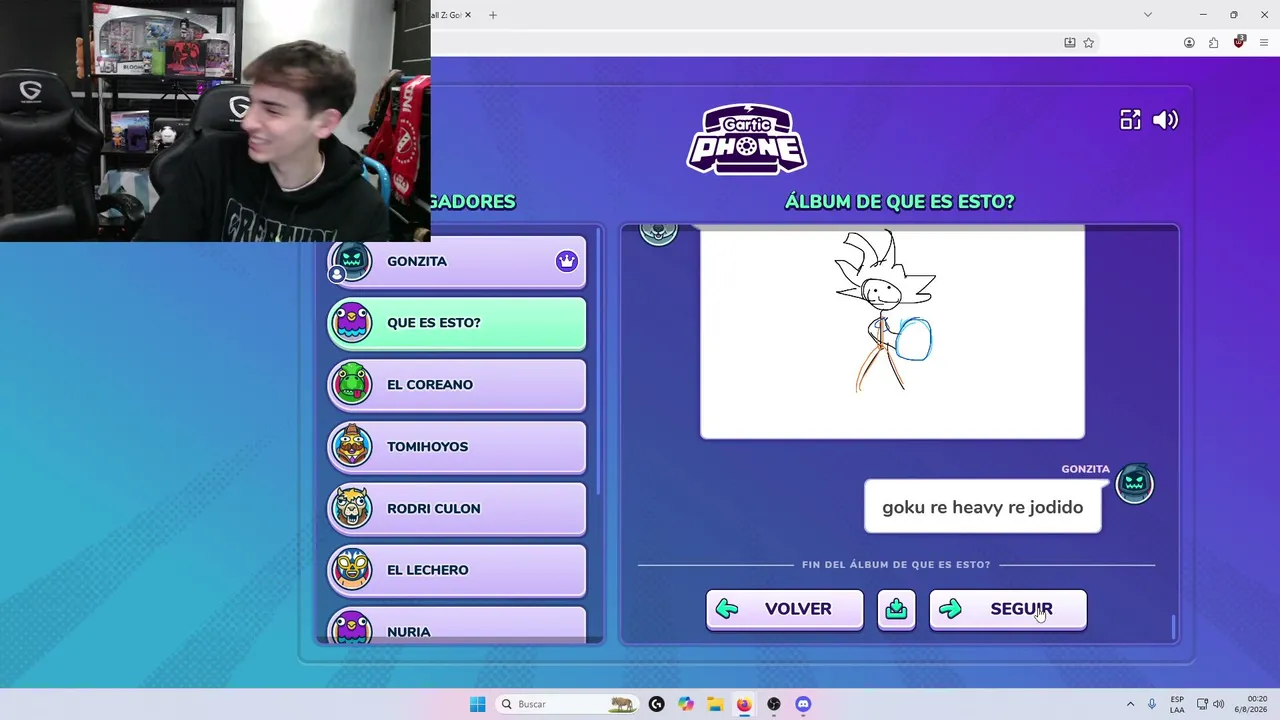Image resolution: width=1280 pixels, height=720 pixels.
Task: Select player EL COREANO
Action: [x=457, y=385]
